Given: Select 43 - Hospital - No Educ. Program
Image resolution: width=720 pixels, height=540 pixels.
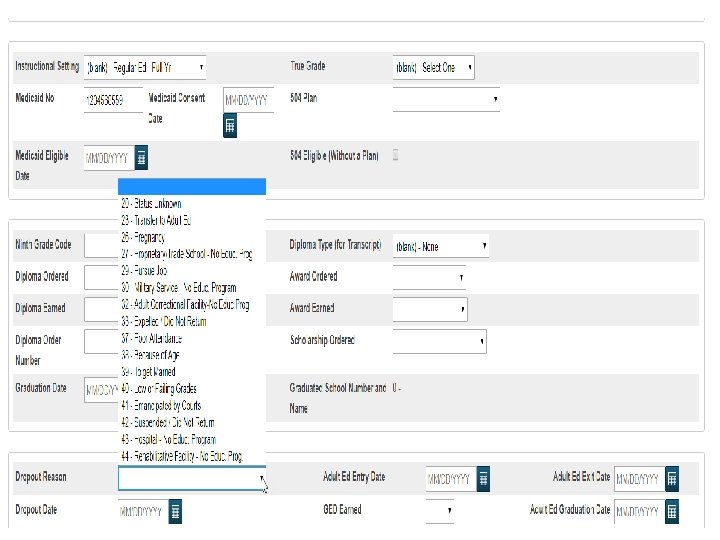Looking at the screenshot, I should tap(192, 439).
